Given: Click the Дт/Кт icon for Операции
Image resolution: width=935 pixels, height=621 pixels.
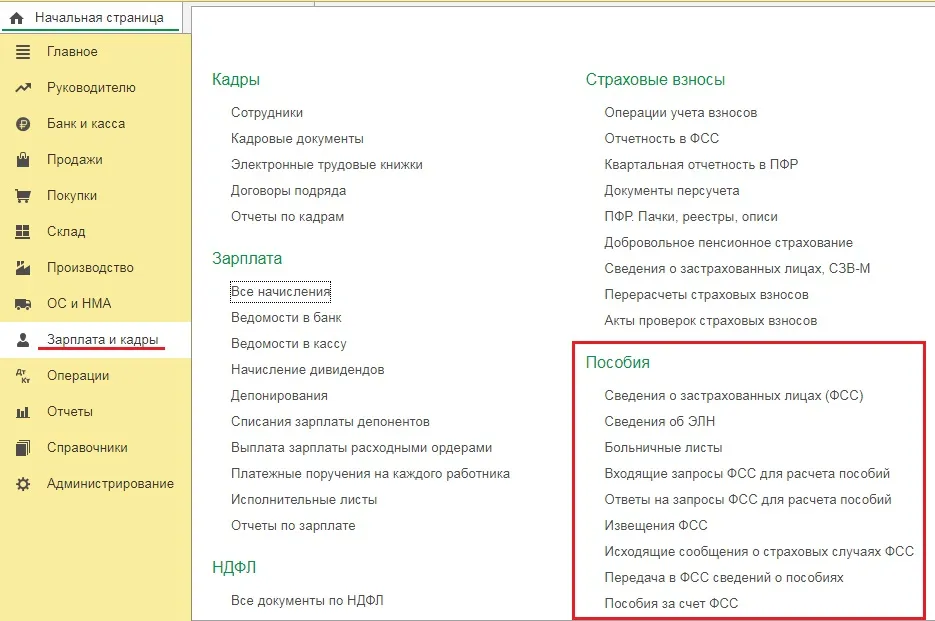Looking at the screenshot, I should [x=23, y=376].
